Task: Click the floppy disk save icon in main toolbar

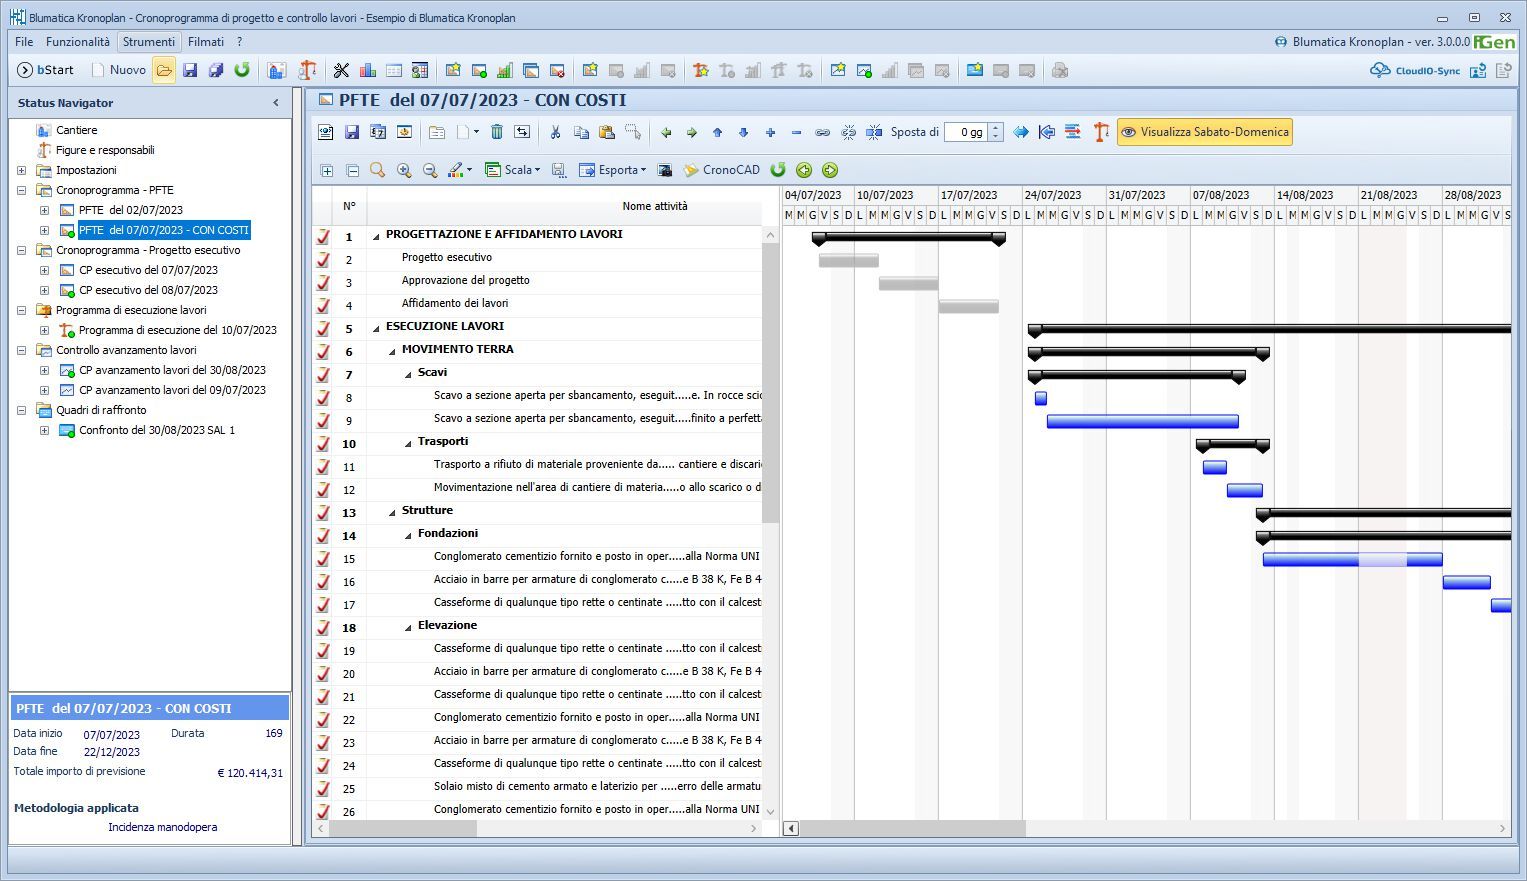Action: point(190,70)
